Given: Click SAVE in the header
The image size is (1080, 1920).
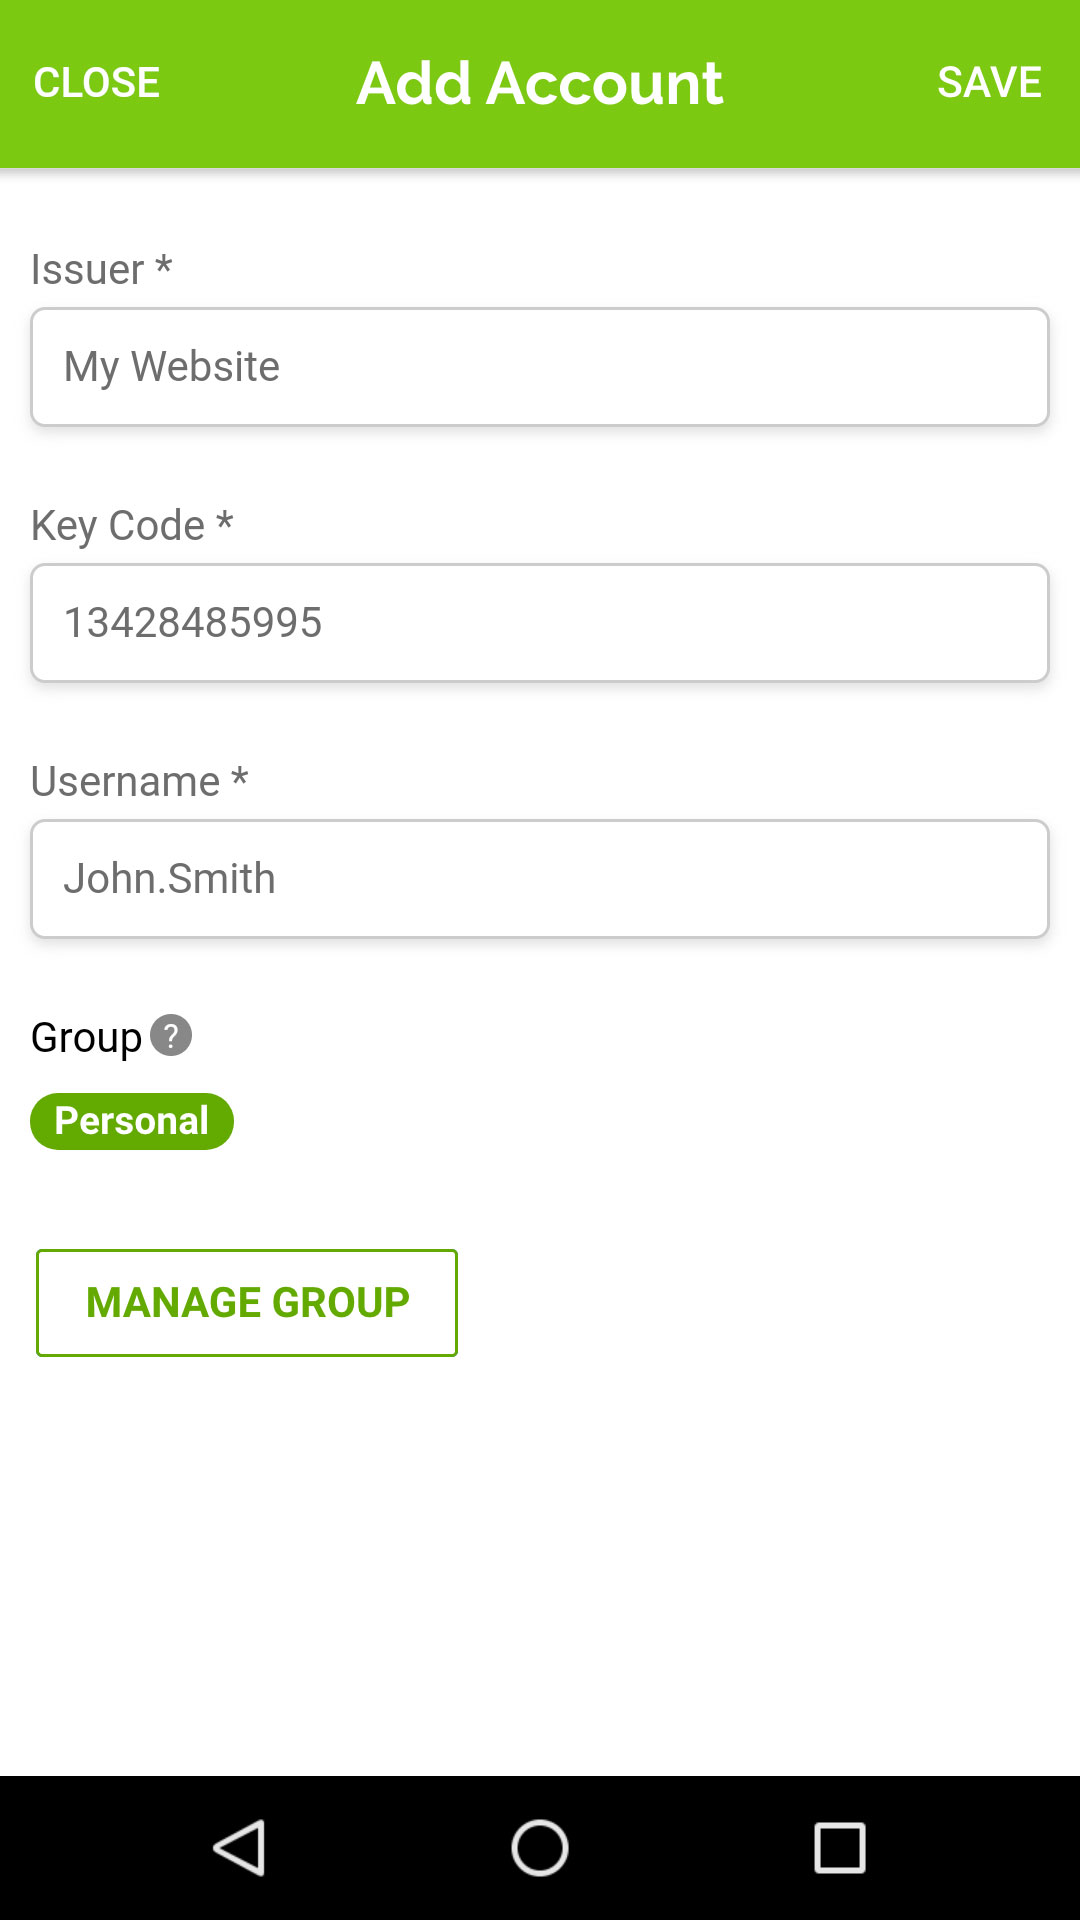Looking at the screenshot, I should coord(989,83).
